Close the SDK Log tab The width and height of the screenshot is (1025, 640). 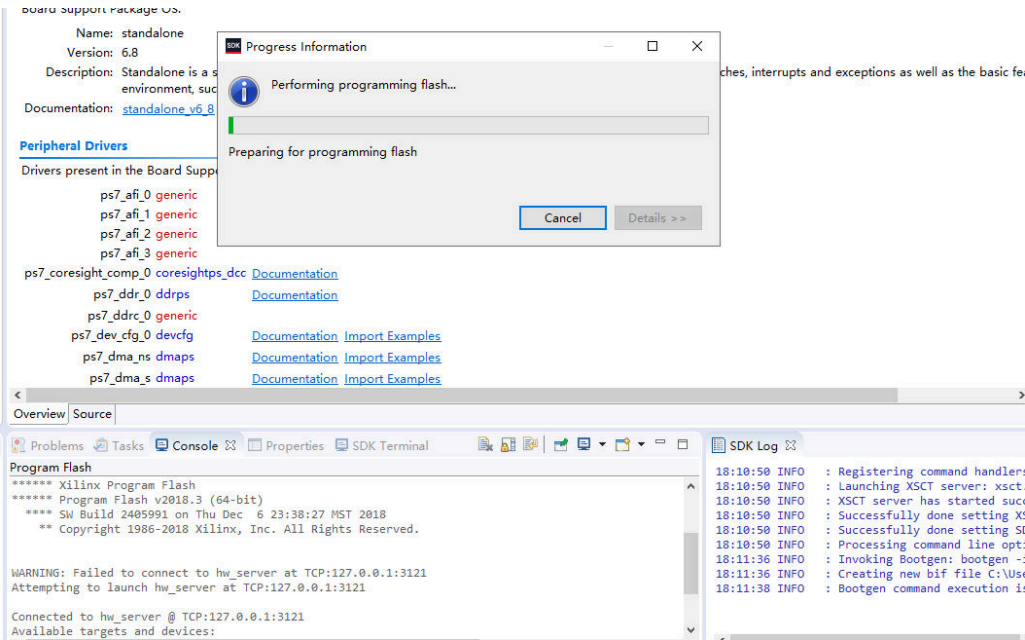point(790,445)
